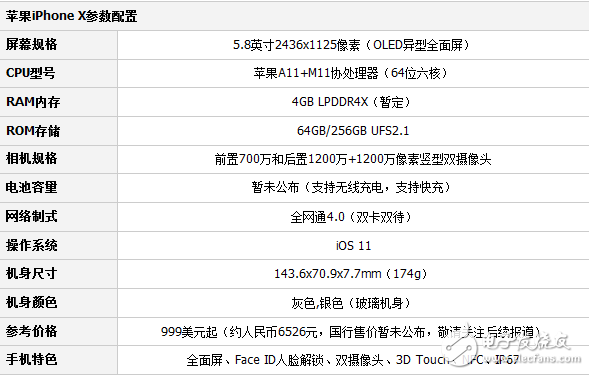Click the 苹果A11+M11协处理器 value
This screenshot has height=375, width=589.
352,73
